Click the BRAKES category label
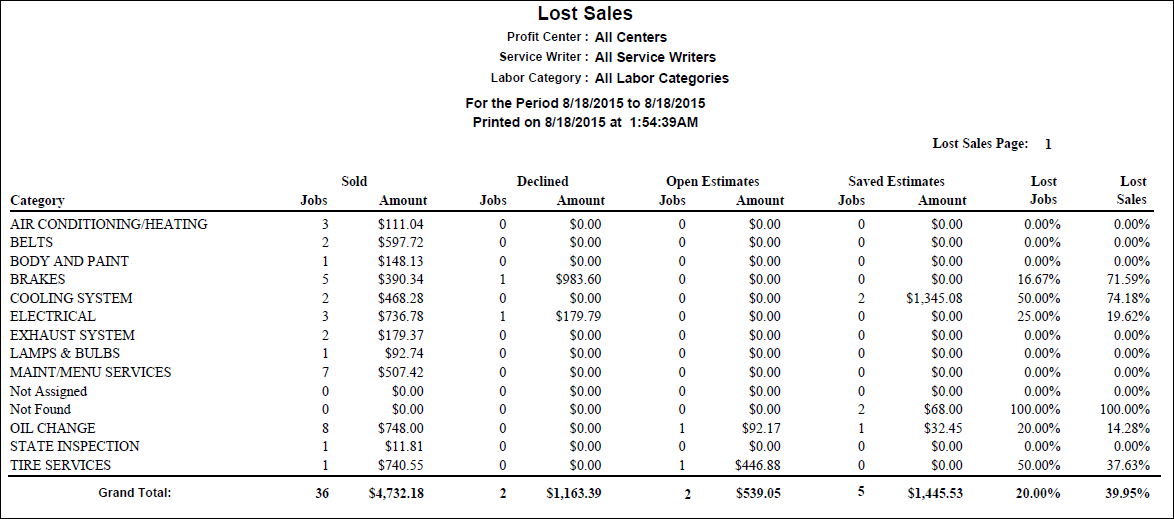Viewport: 1174px width, 519px height. point(37,279)
